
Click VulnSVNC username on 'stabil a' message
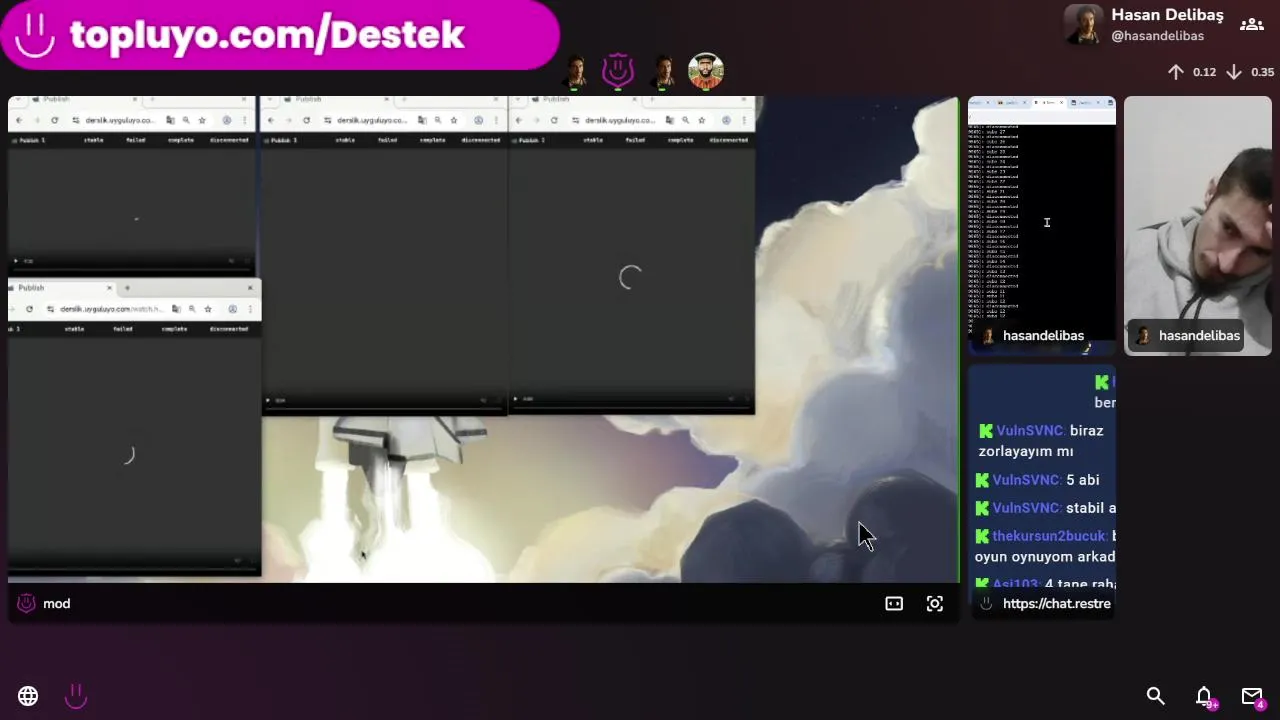tap(1026, 508)
